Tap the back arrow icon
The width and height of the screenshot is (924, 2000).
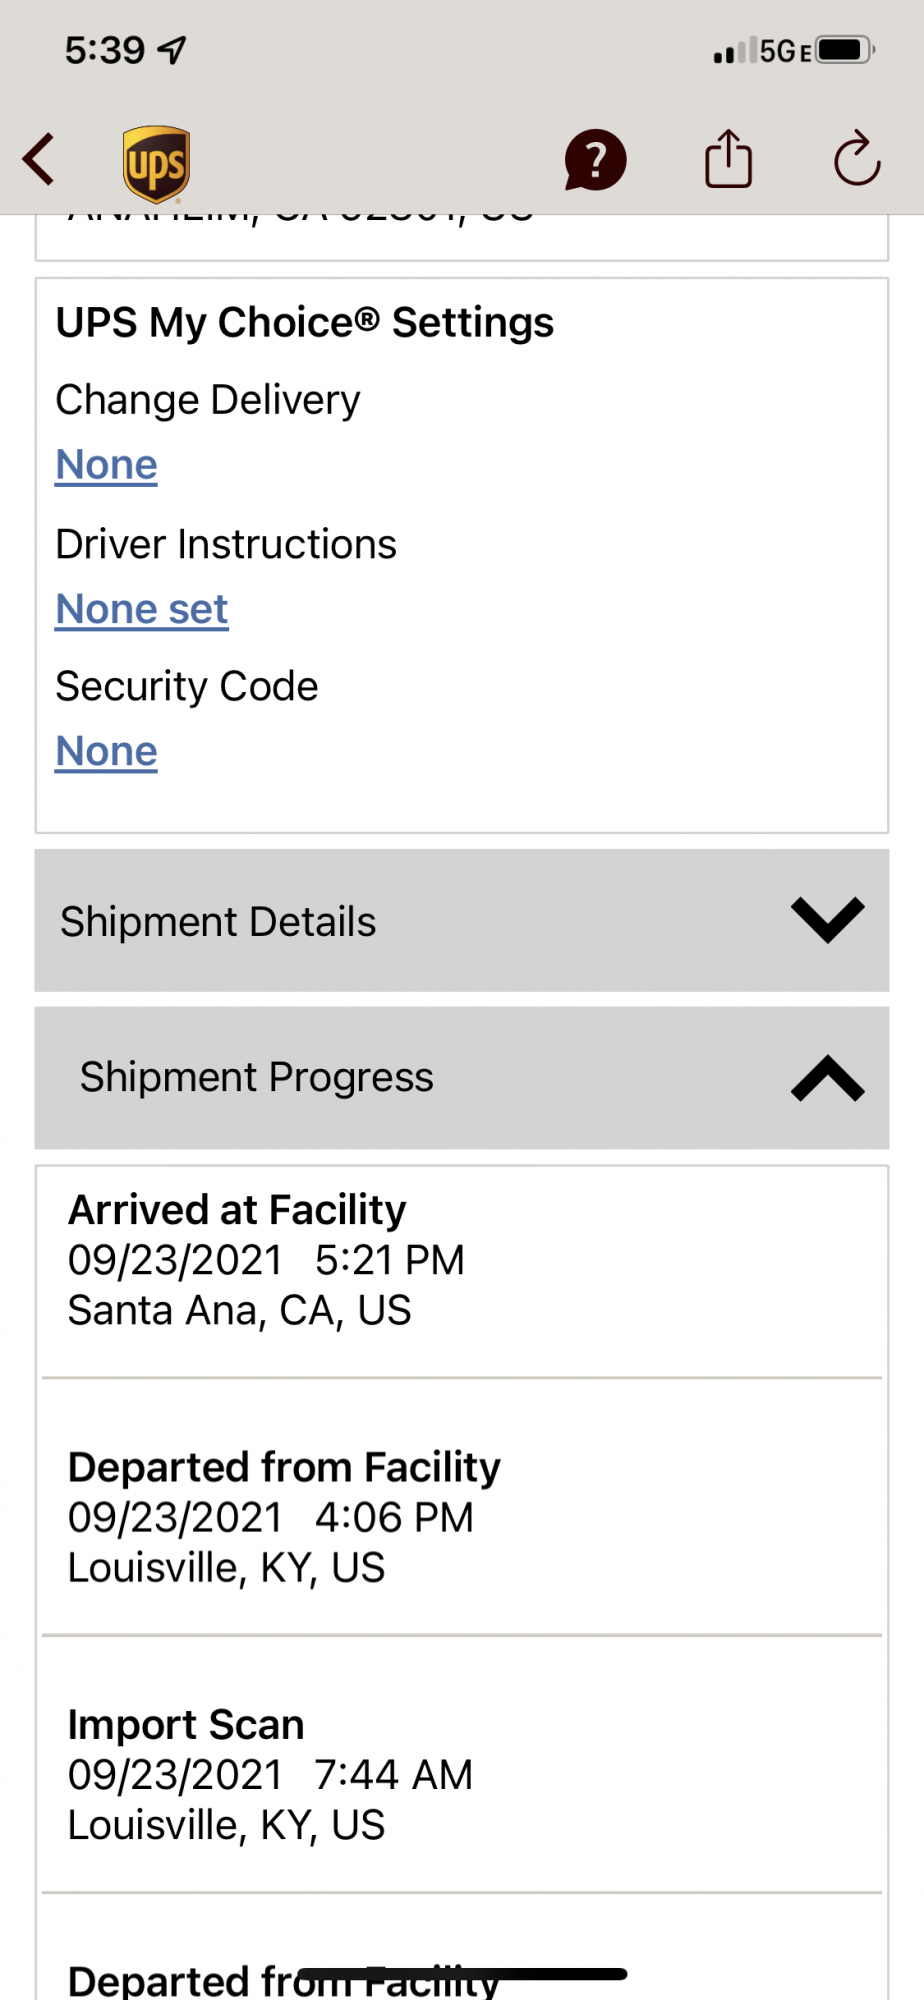click(40, 160)
